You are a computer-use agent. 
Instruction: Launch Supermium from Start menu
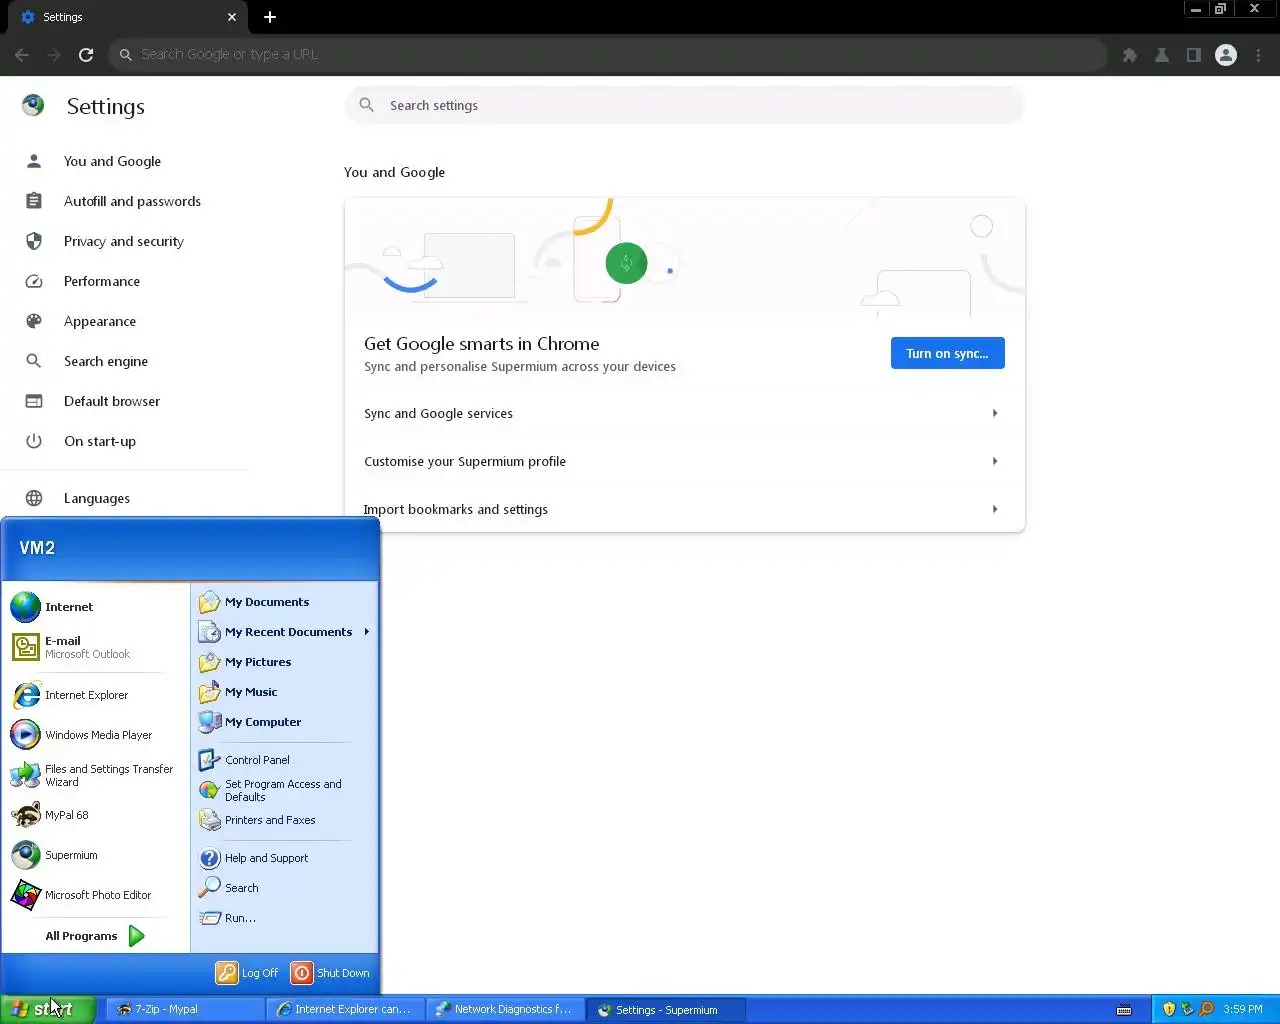point(96,855)
